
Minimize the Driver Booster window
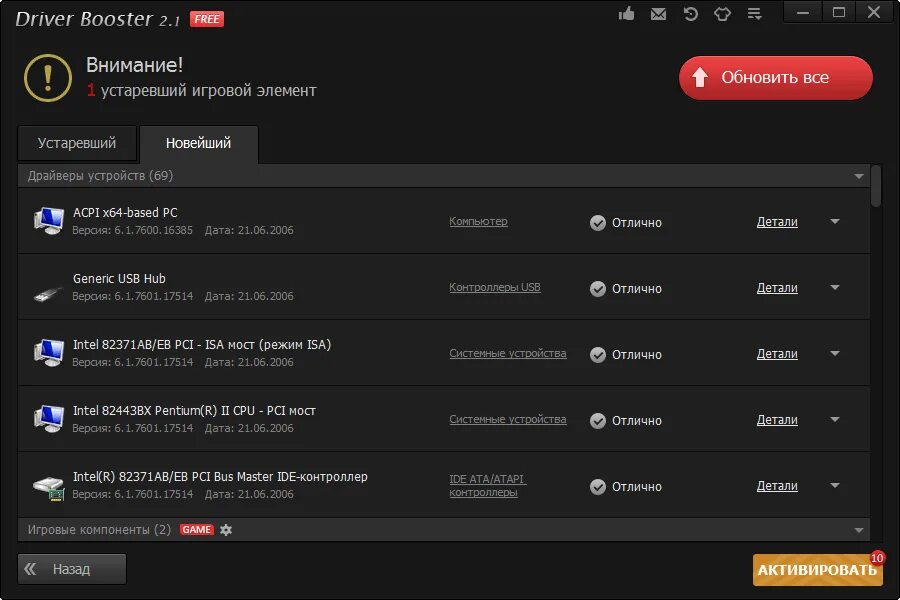coord(803,13)
